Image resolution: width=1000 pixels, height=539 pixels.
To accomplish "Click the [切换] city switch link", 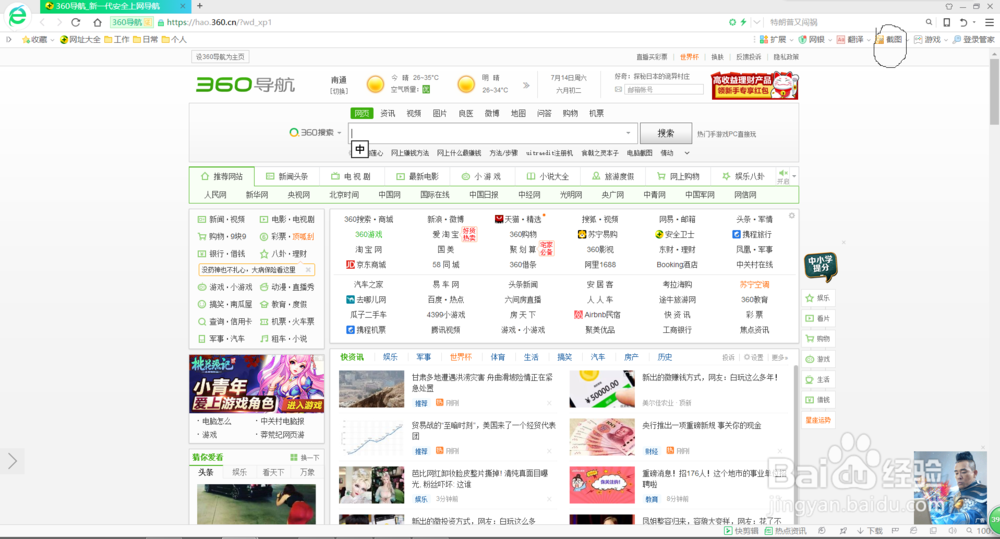I will pos(339,91).
